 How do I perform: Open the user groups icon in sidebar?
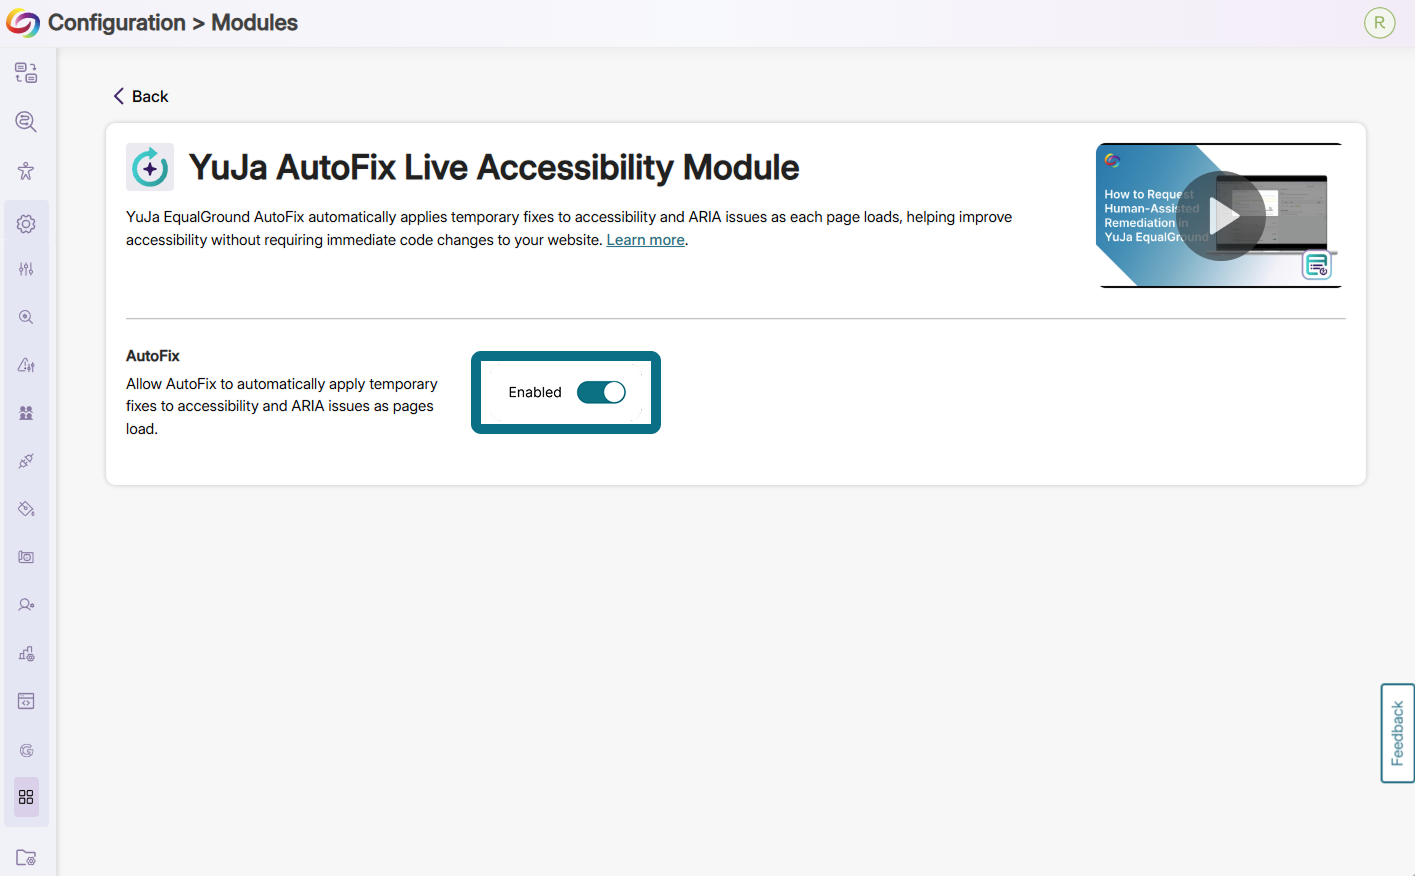click(26, 413)
